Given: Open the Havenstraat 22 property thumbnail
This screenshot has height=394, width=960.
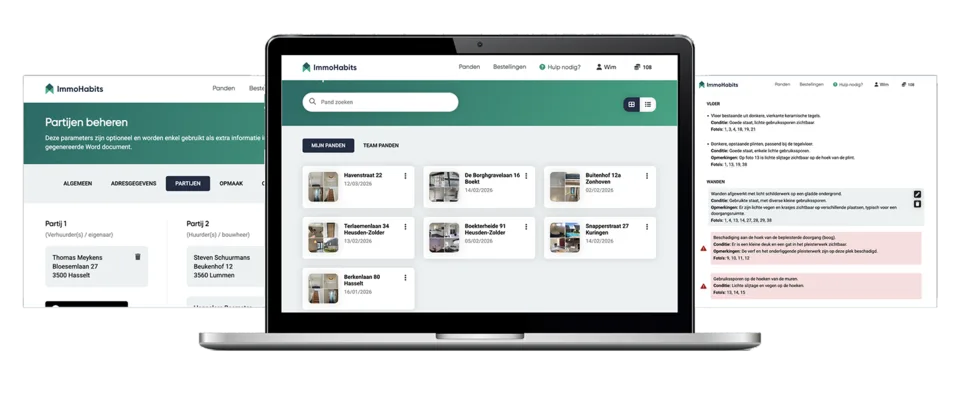Looking at the screenshot, I should [323, 187].
